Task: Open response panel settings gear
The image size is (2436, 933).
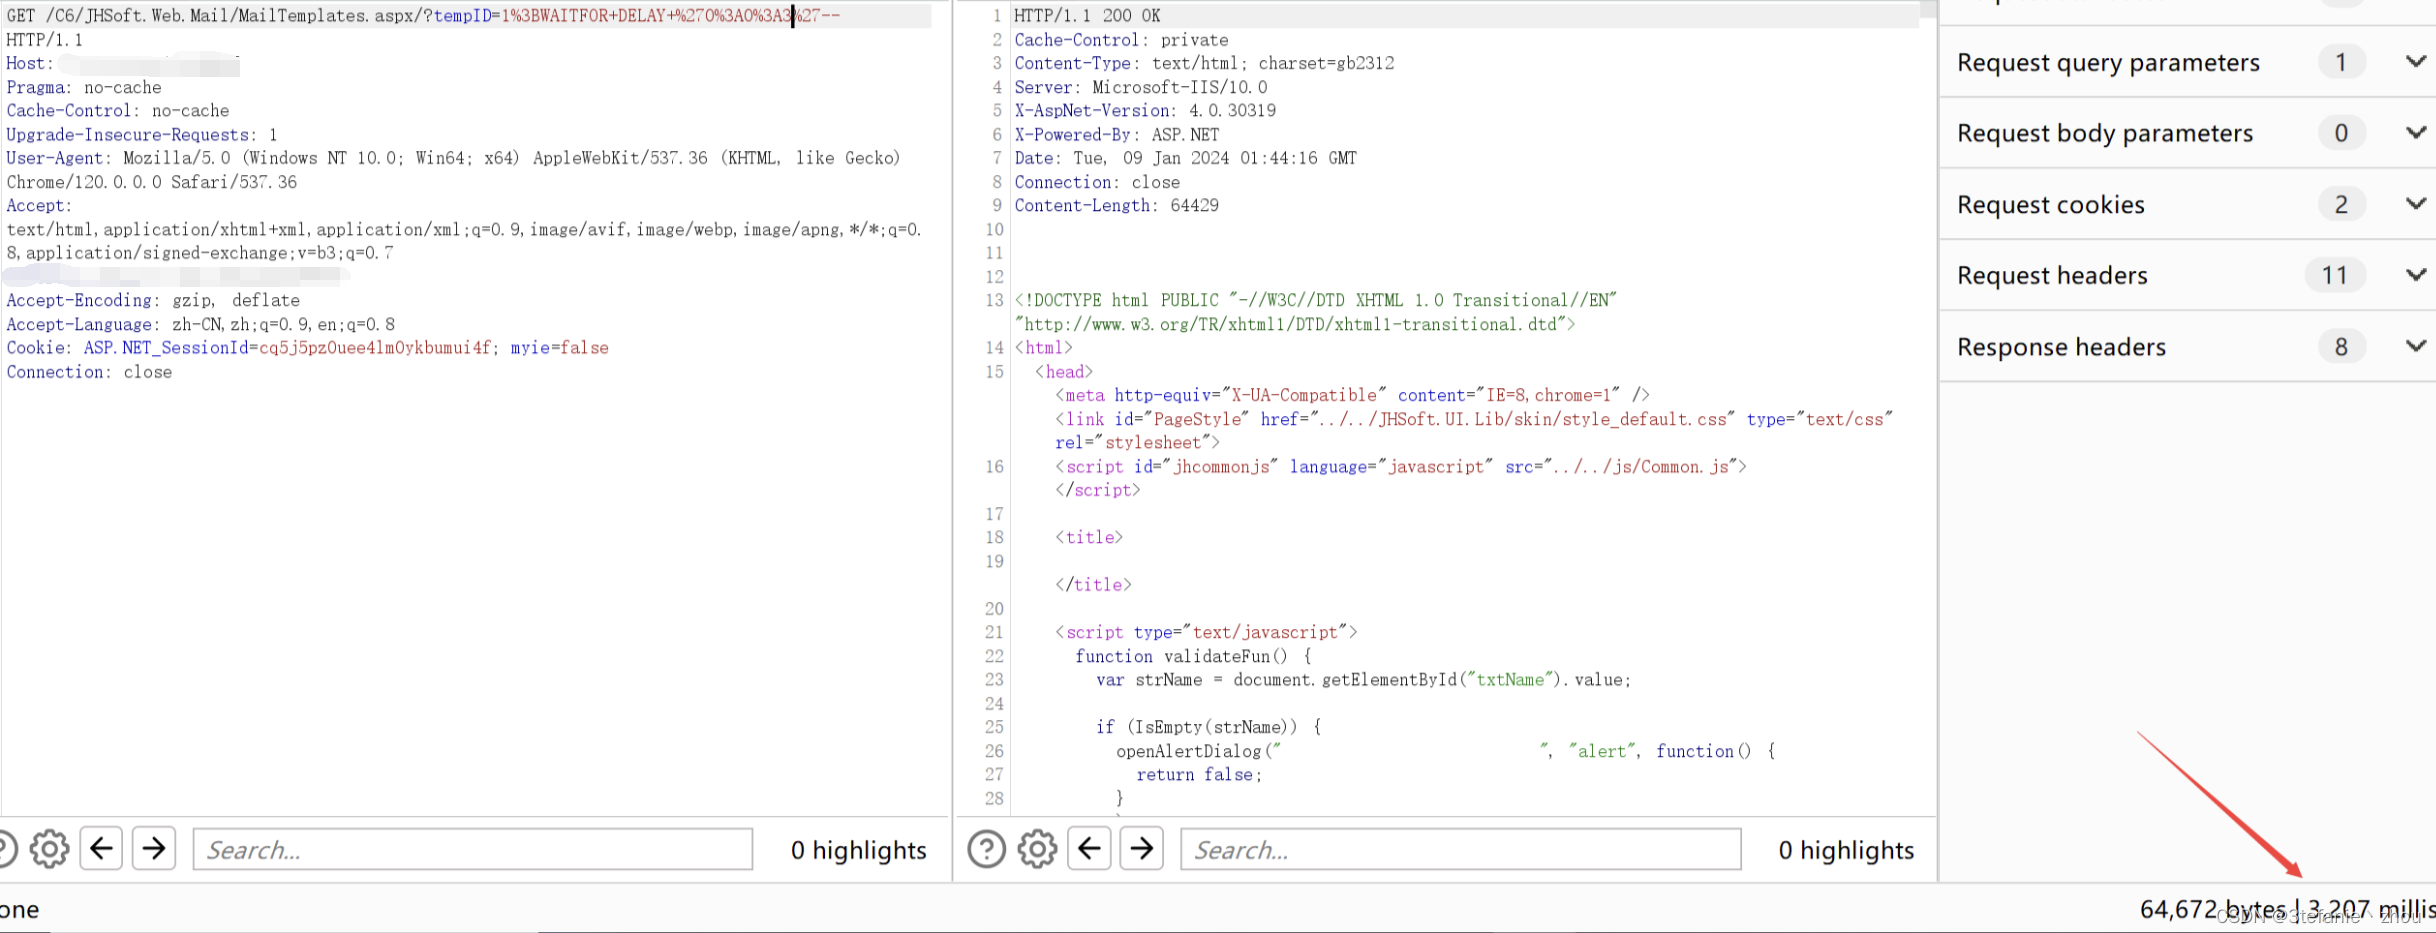Action: 1037,849
